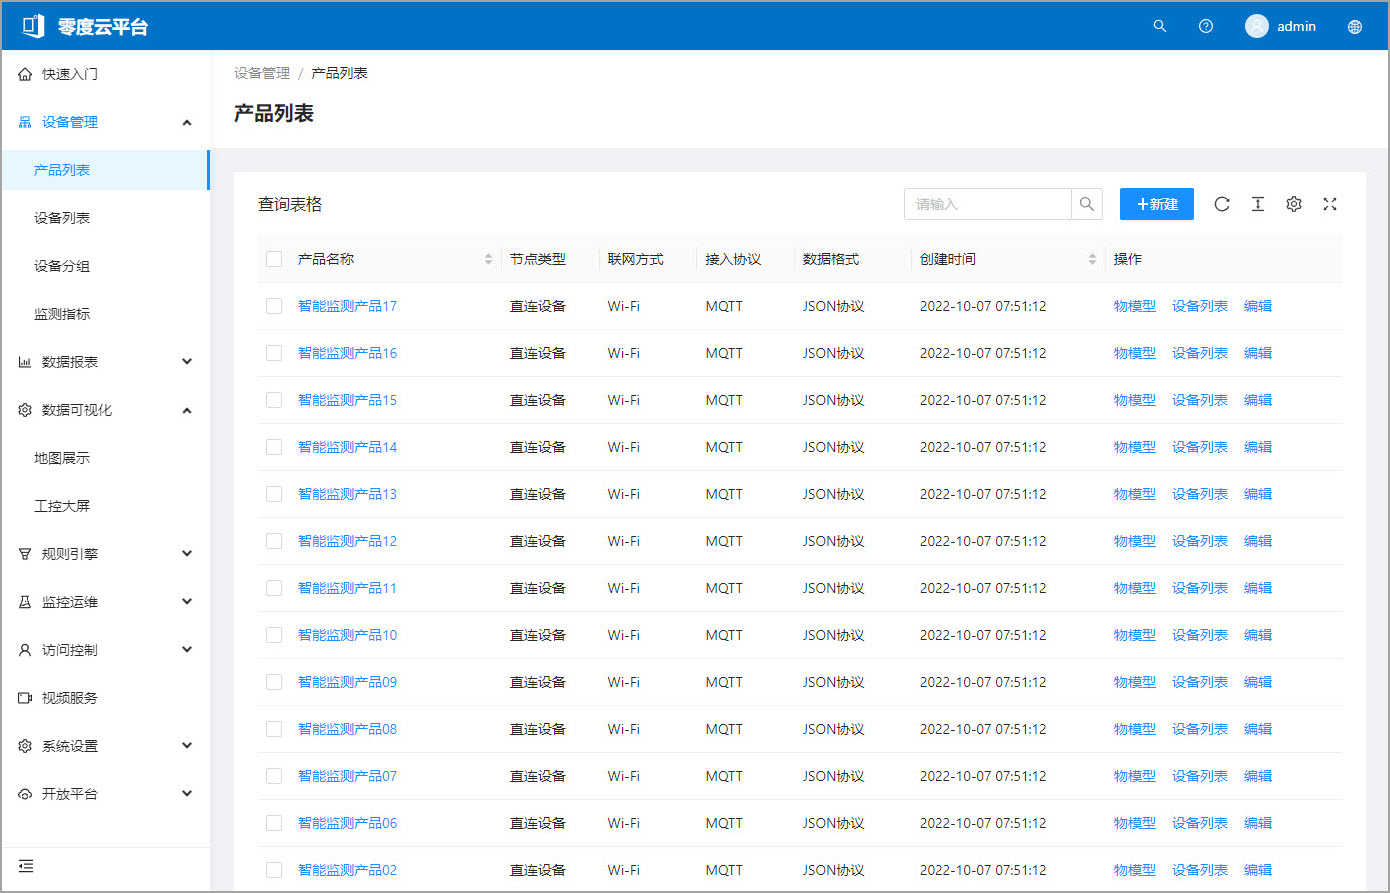The height and width of the screenshot is (893, 1390).
Task: Check the box for 智能监测产品17
Action: [274, 306]
